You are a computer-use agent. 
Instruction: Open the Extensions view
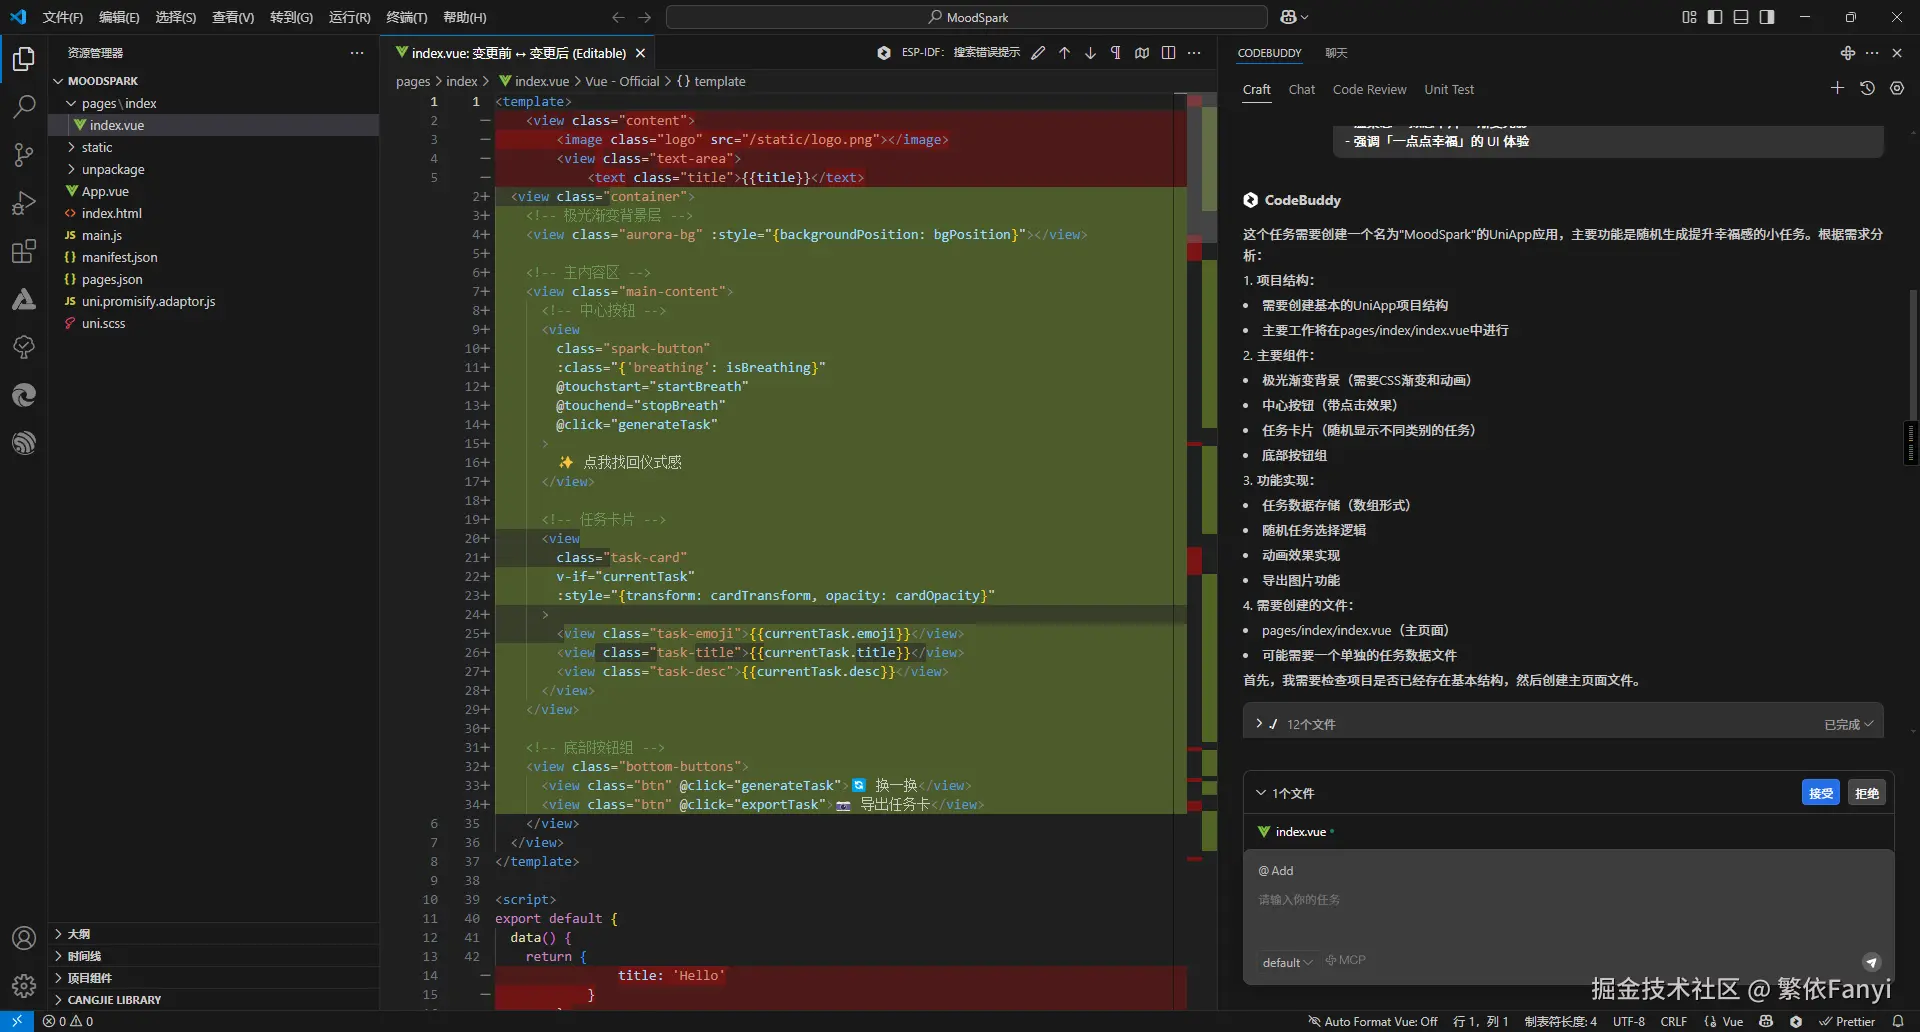[x=24, y=251]
